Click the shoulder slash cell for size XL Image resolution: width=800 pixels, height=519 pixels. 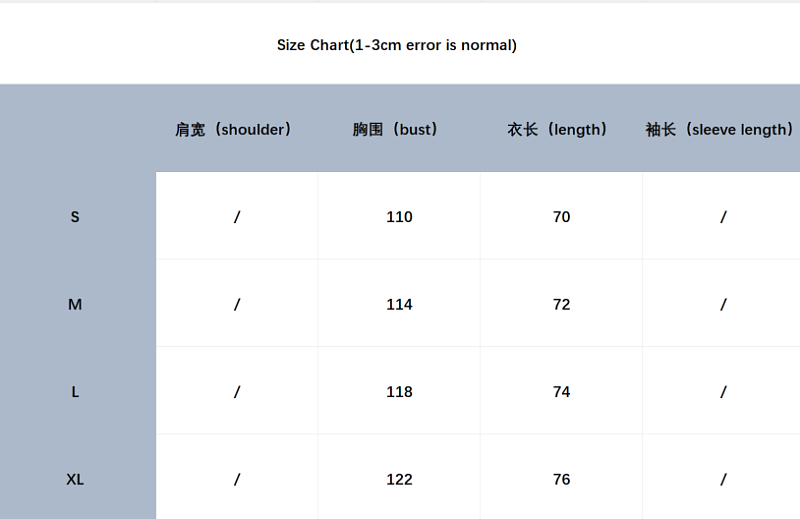[x=237, y=480]
